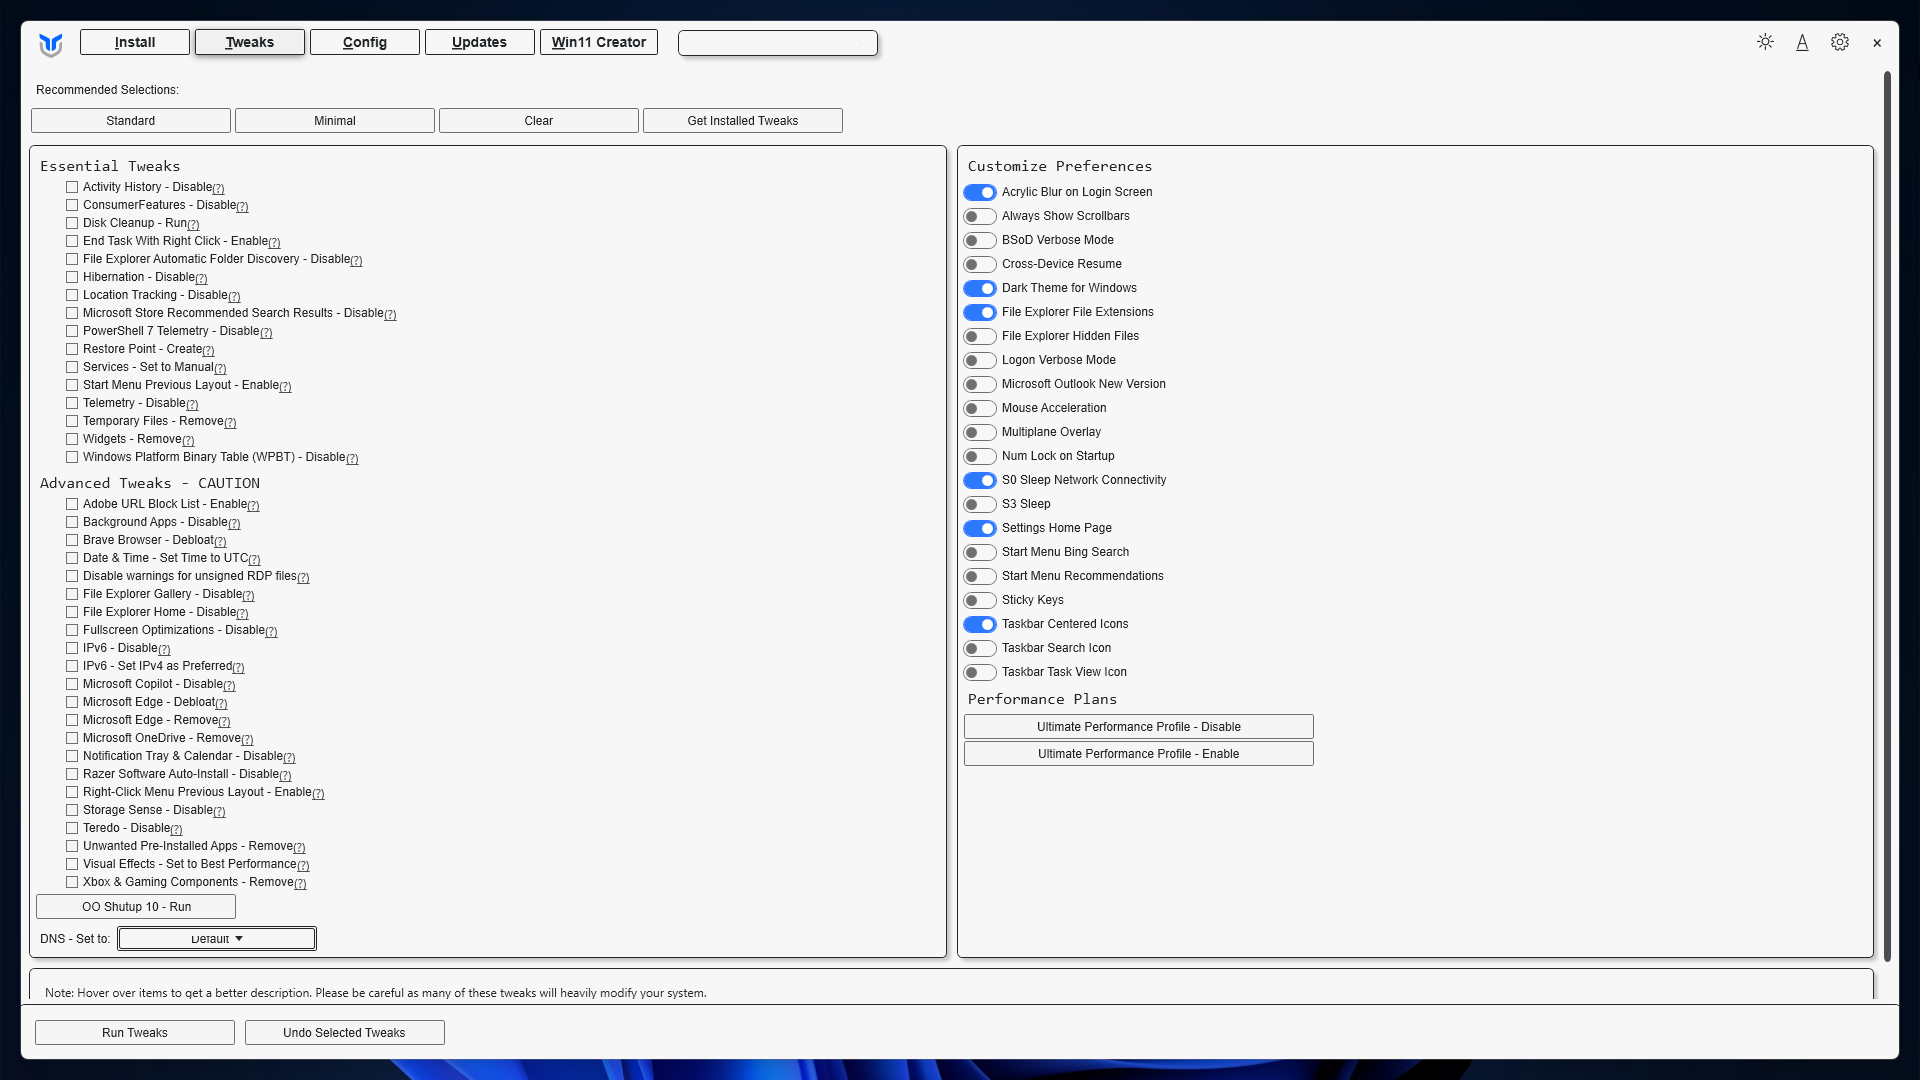Screen dimensions: 1920x1080
Task: Check Disk Cleanup - Run
Action: tap(72, 223)
